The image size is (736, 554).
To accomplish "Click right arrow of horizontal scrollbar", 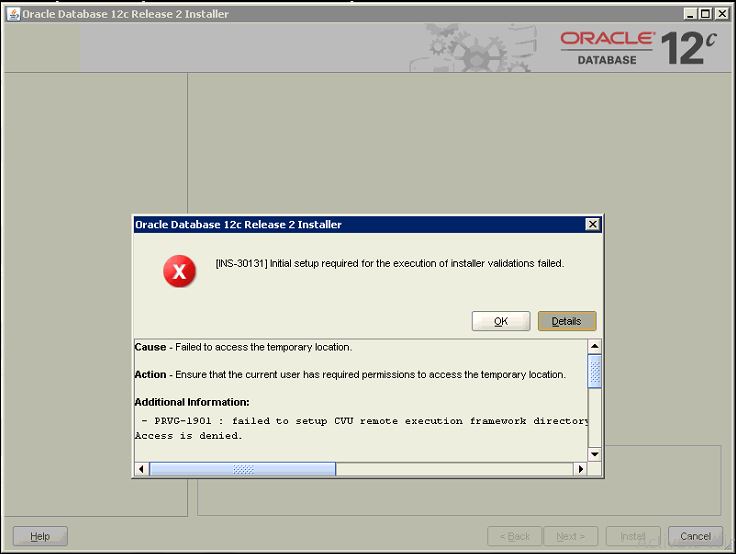I will [581, 469].
